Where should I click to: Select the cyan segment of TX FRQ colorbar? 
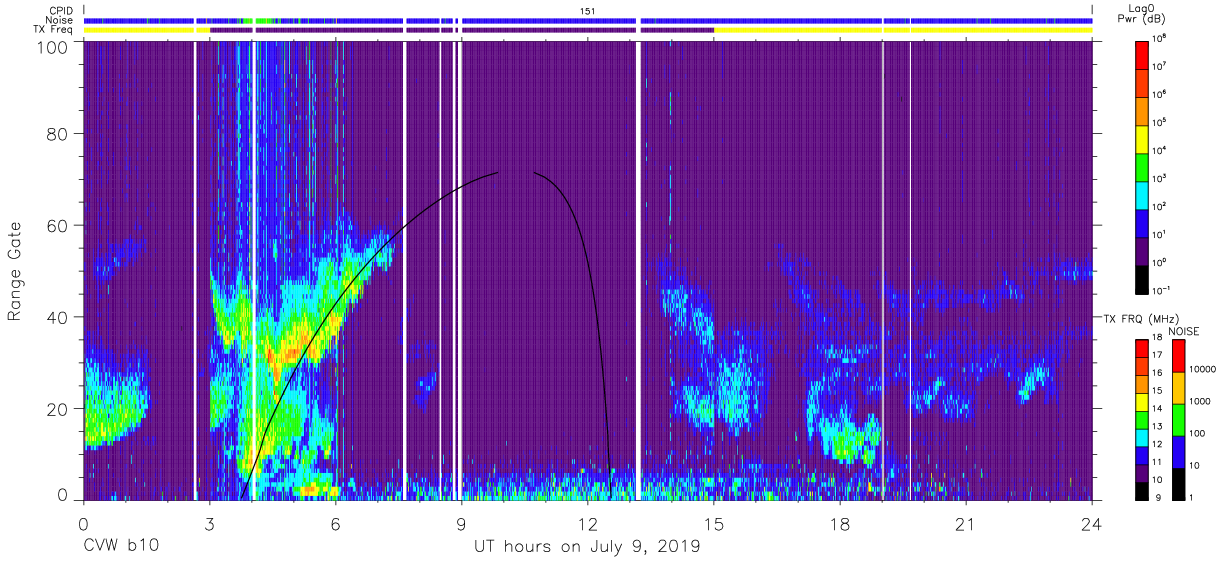click(x=1143, y=438)
